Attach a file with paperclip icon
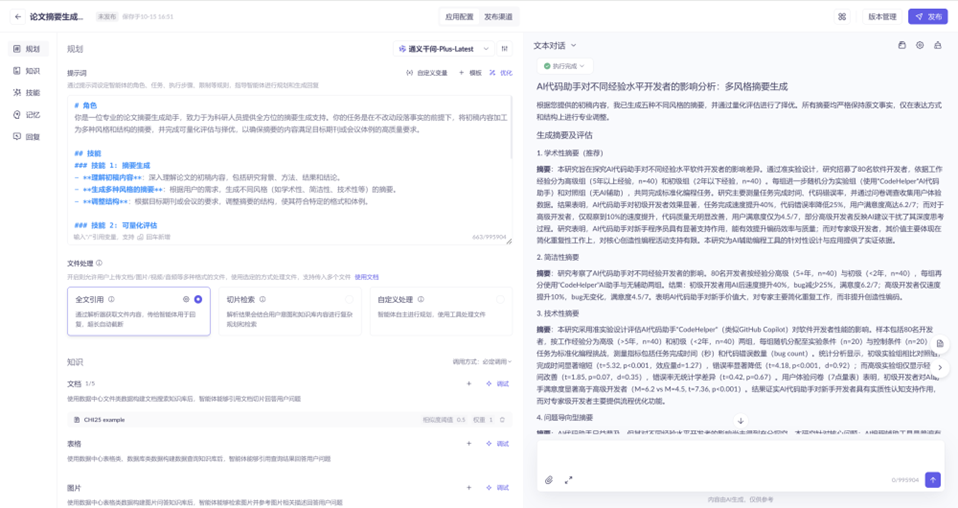Viewport: 958px width, 508px height. [549, 480]
